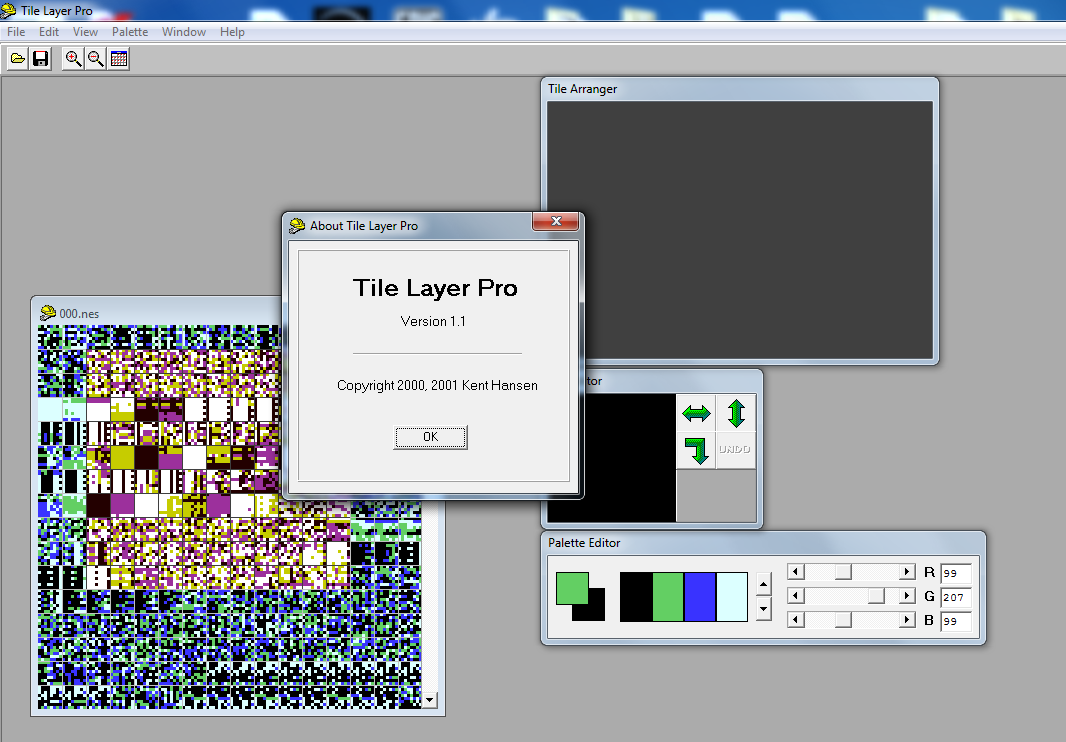Click the R slider's right arrow
Image resolution: width=1066 pixels, height=742 pixels.
click(907, 572)
